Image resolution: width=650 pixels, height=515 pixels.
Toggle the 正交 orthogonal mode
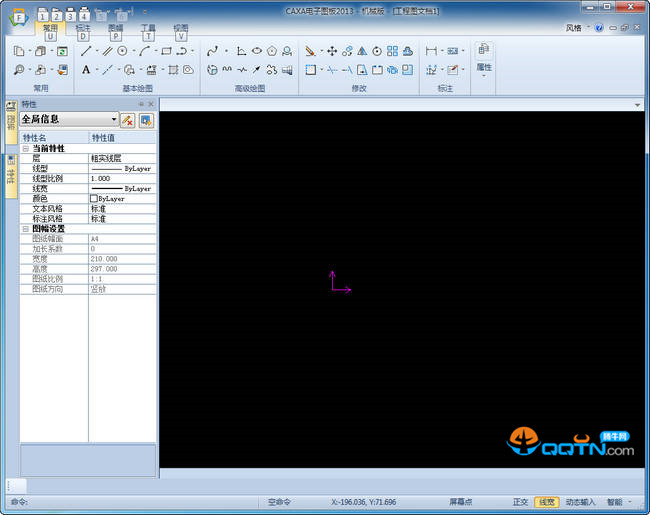pos(520,502)
